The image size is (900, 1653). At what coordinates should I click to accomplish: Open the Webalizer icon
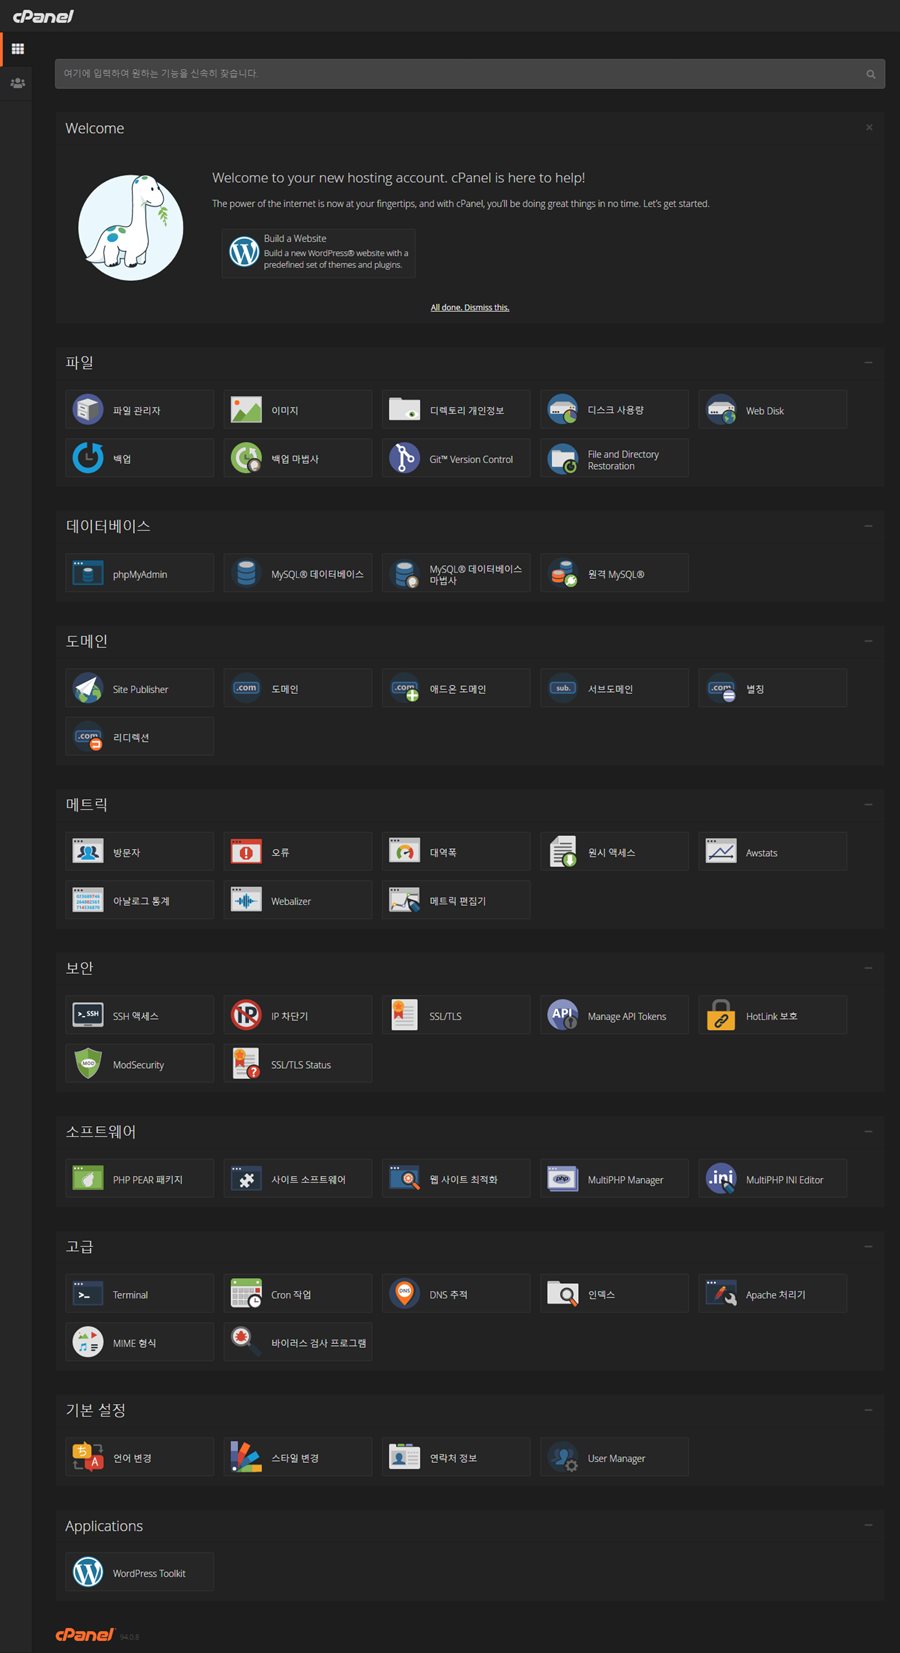(246, 901)
